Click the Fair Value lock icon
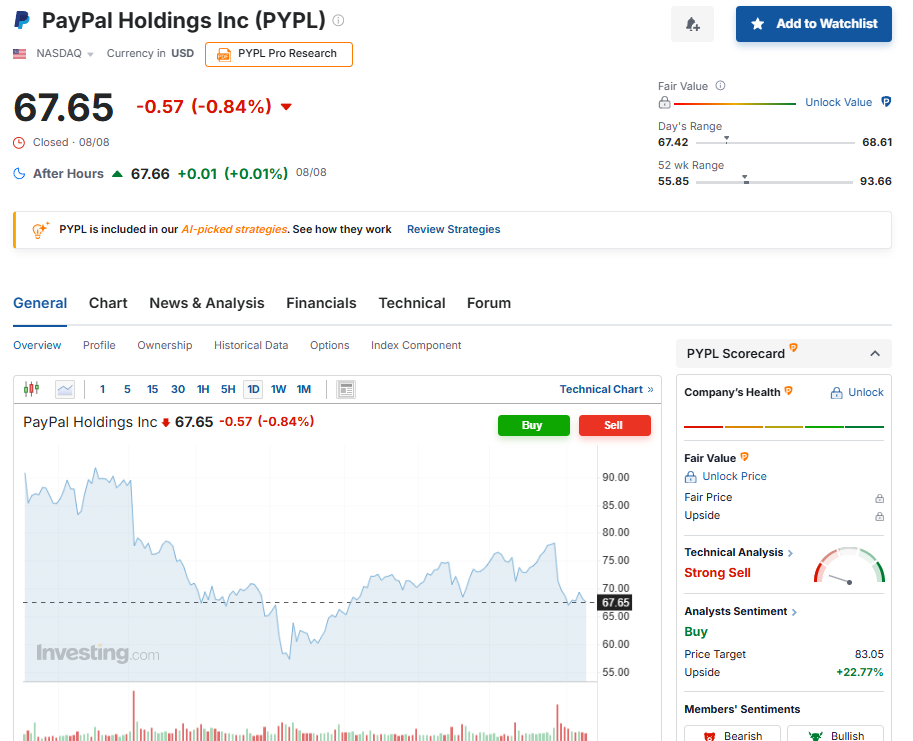913x741 pixels. point(664,102)
